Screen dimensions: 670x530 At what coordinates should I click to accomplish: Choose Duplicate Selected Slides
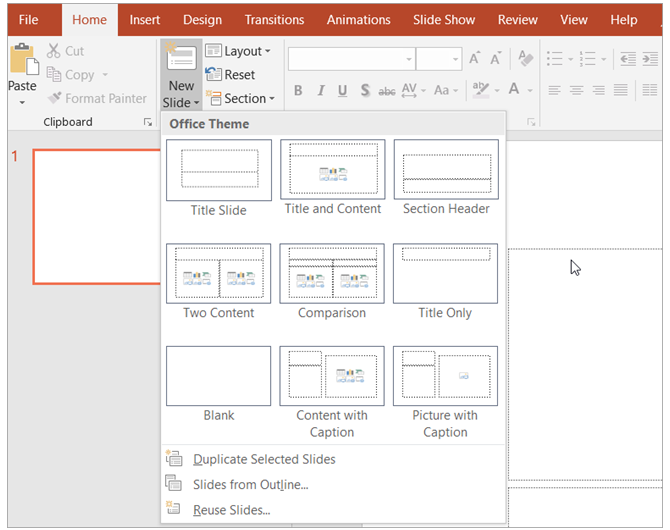[x=263, y=459]
